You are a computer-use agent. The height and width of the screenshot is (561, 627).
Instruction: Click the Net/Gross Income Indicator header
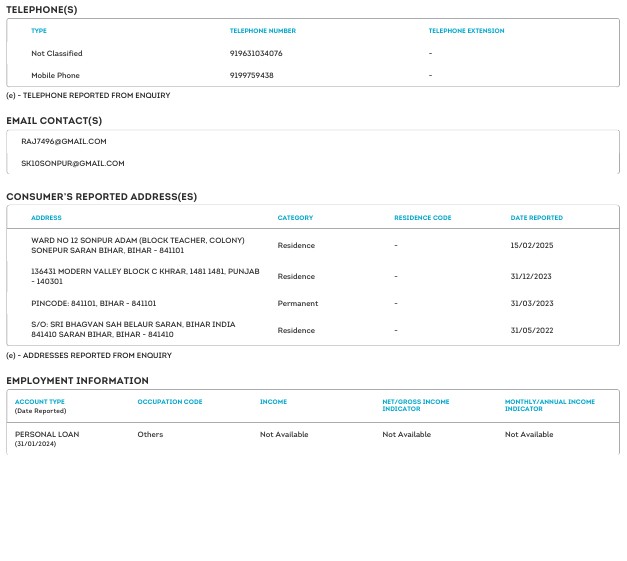416,405
